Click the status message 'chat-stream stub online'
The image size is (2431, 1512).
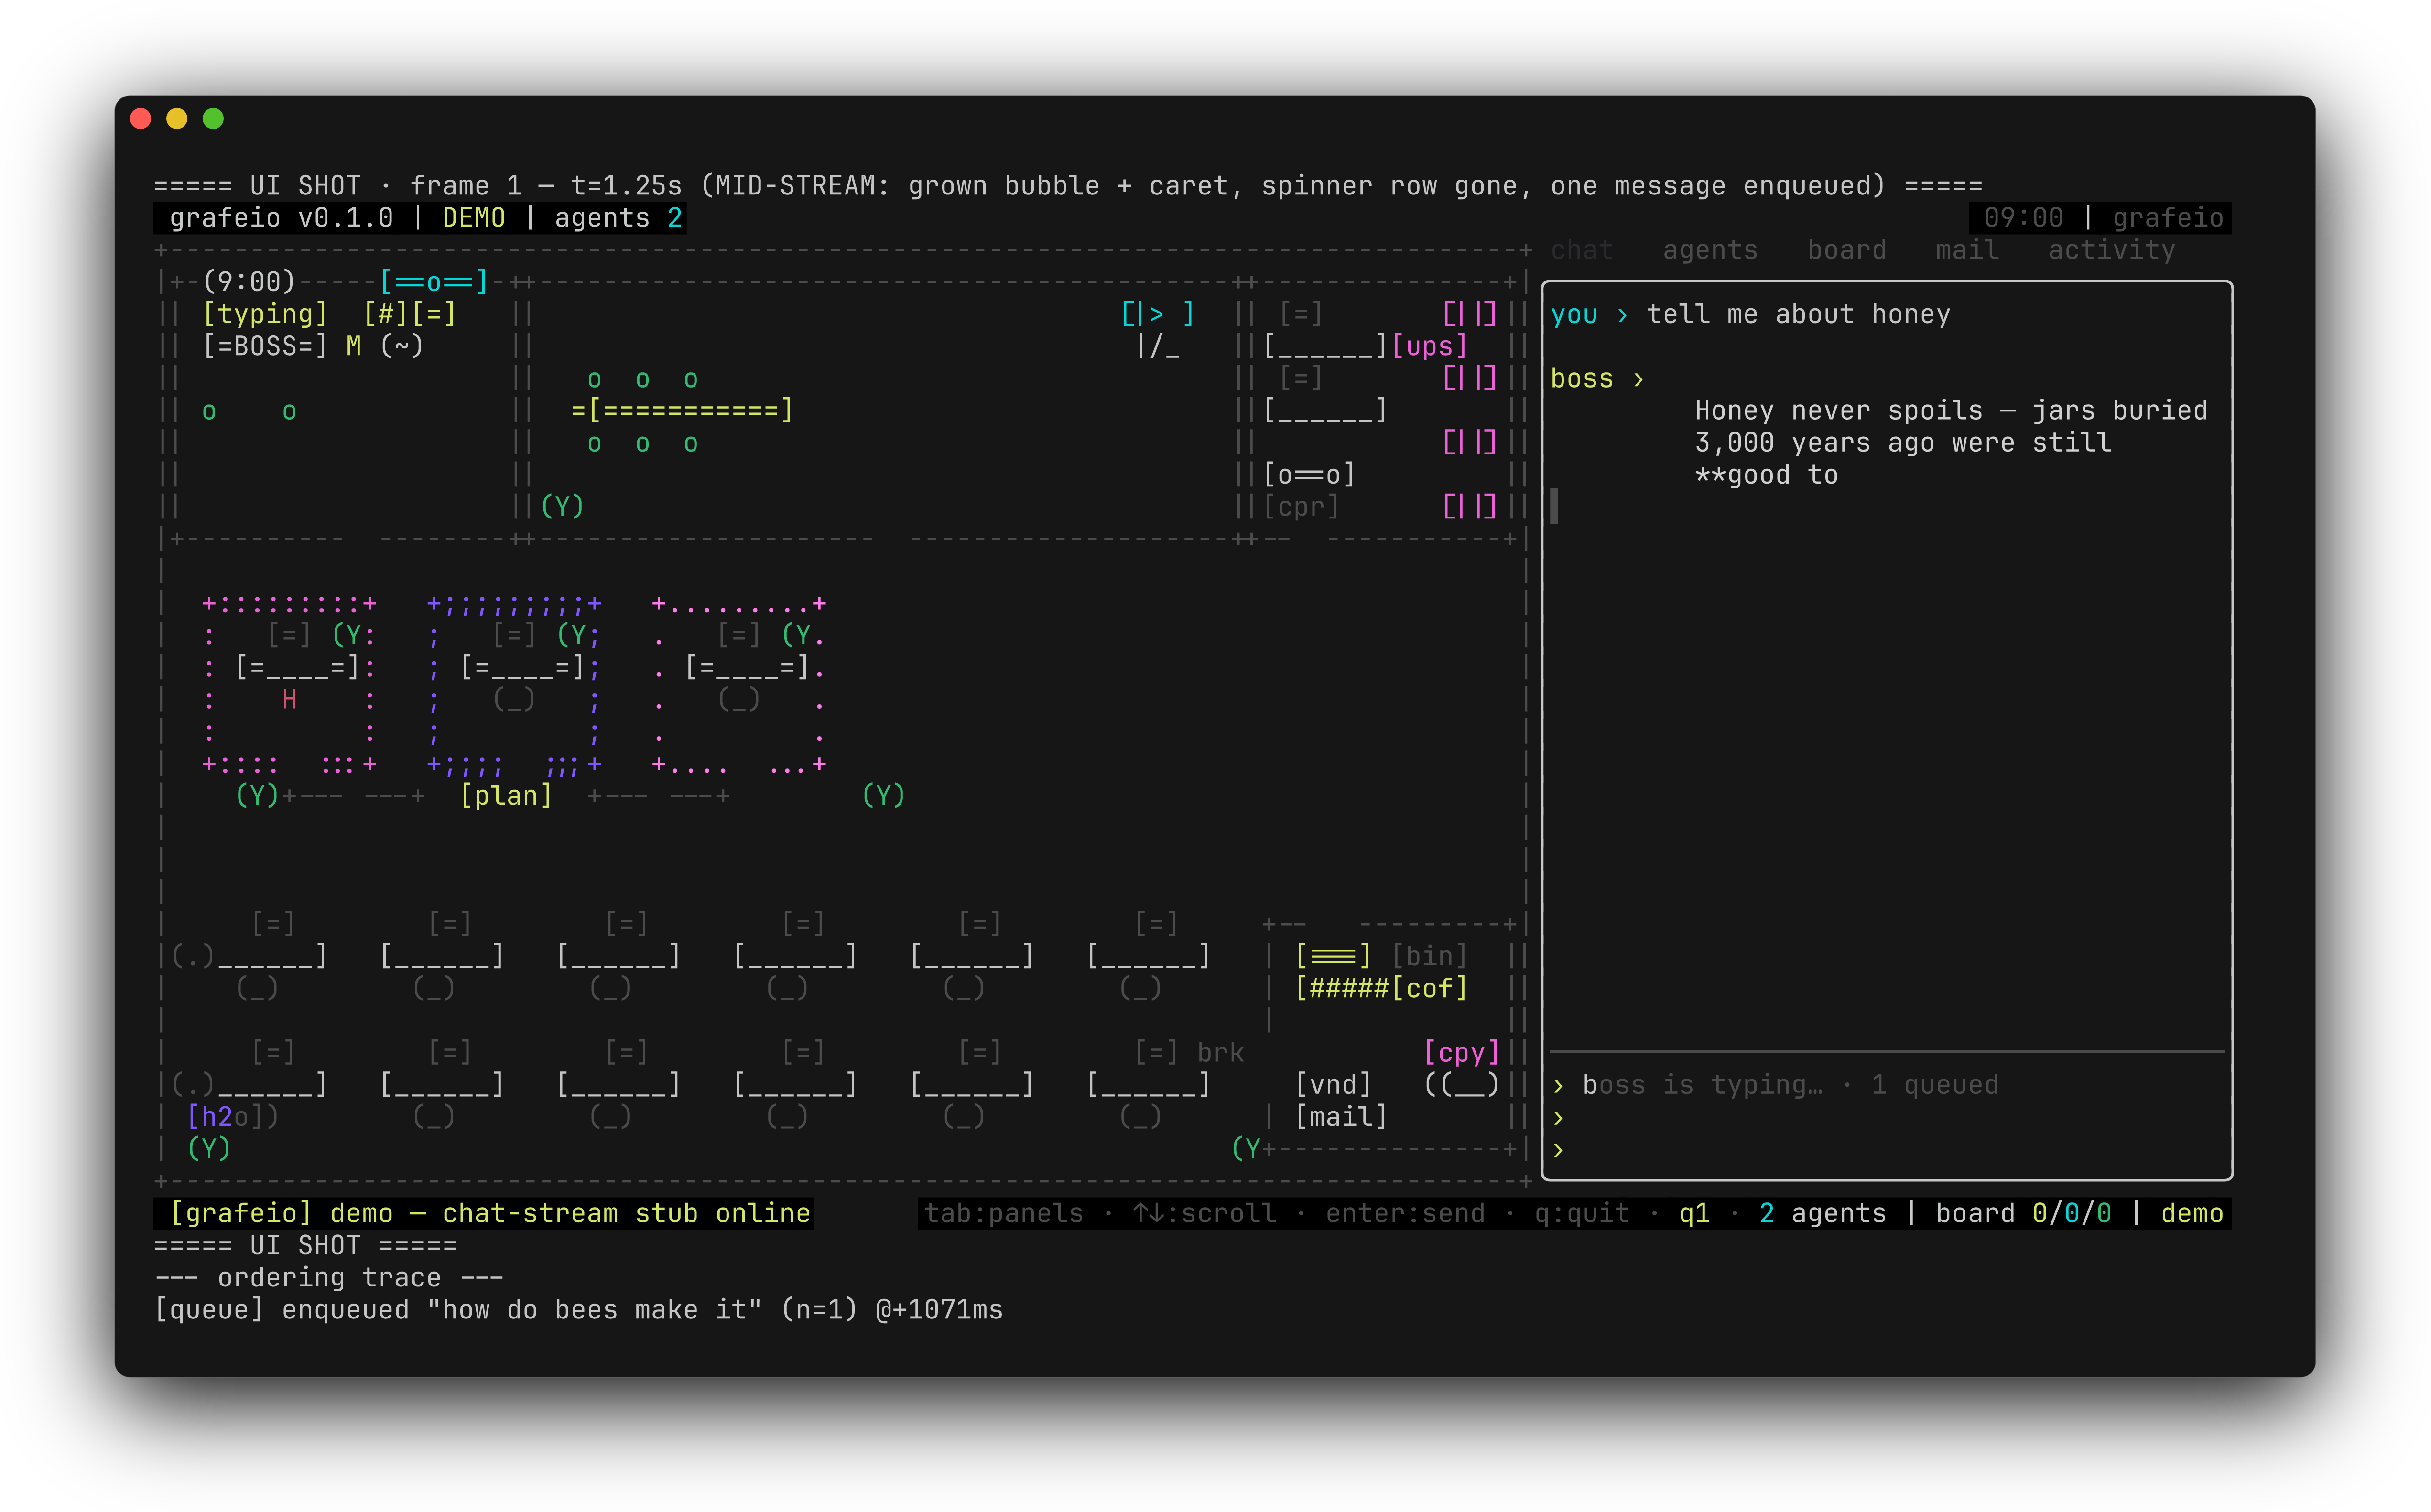(626, 1213)
